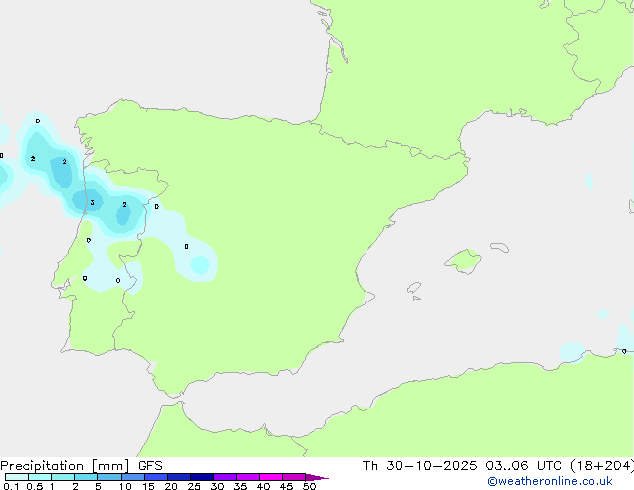This screenshot has width=634, height=490.
Task: Click the 5–10 mm legend swatch
Action: tap(109, 477)
